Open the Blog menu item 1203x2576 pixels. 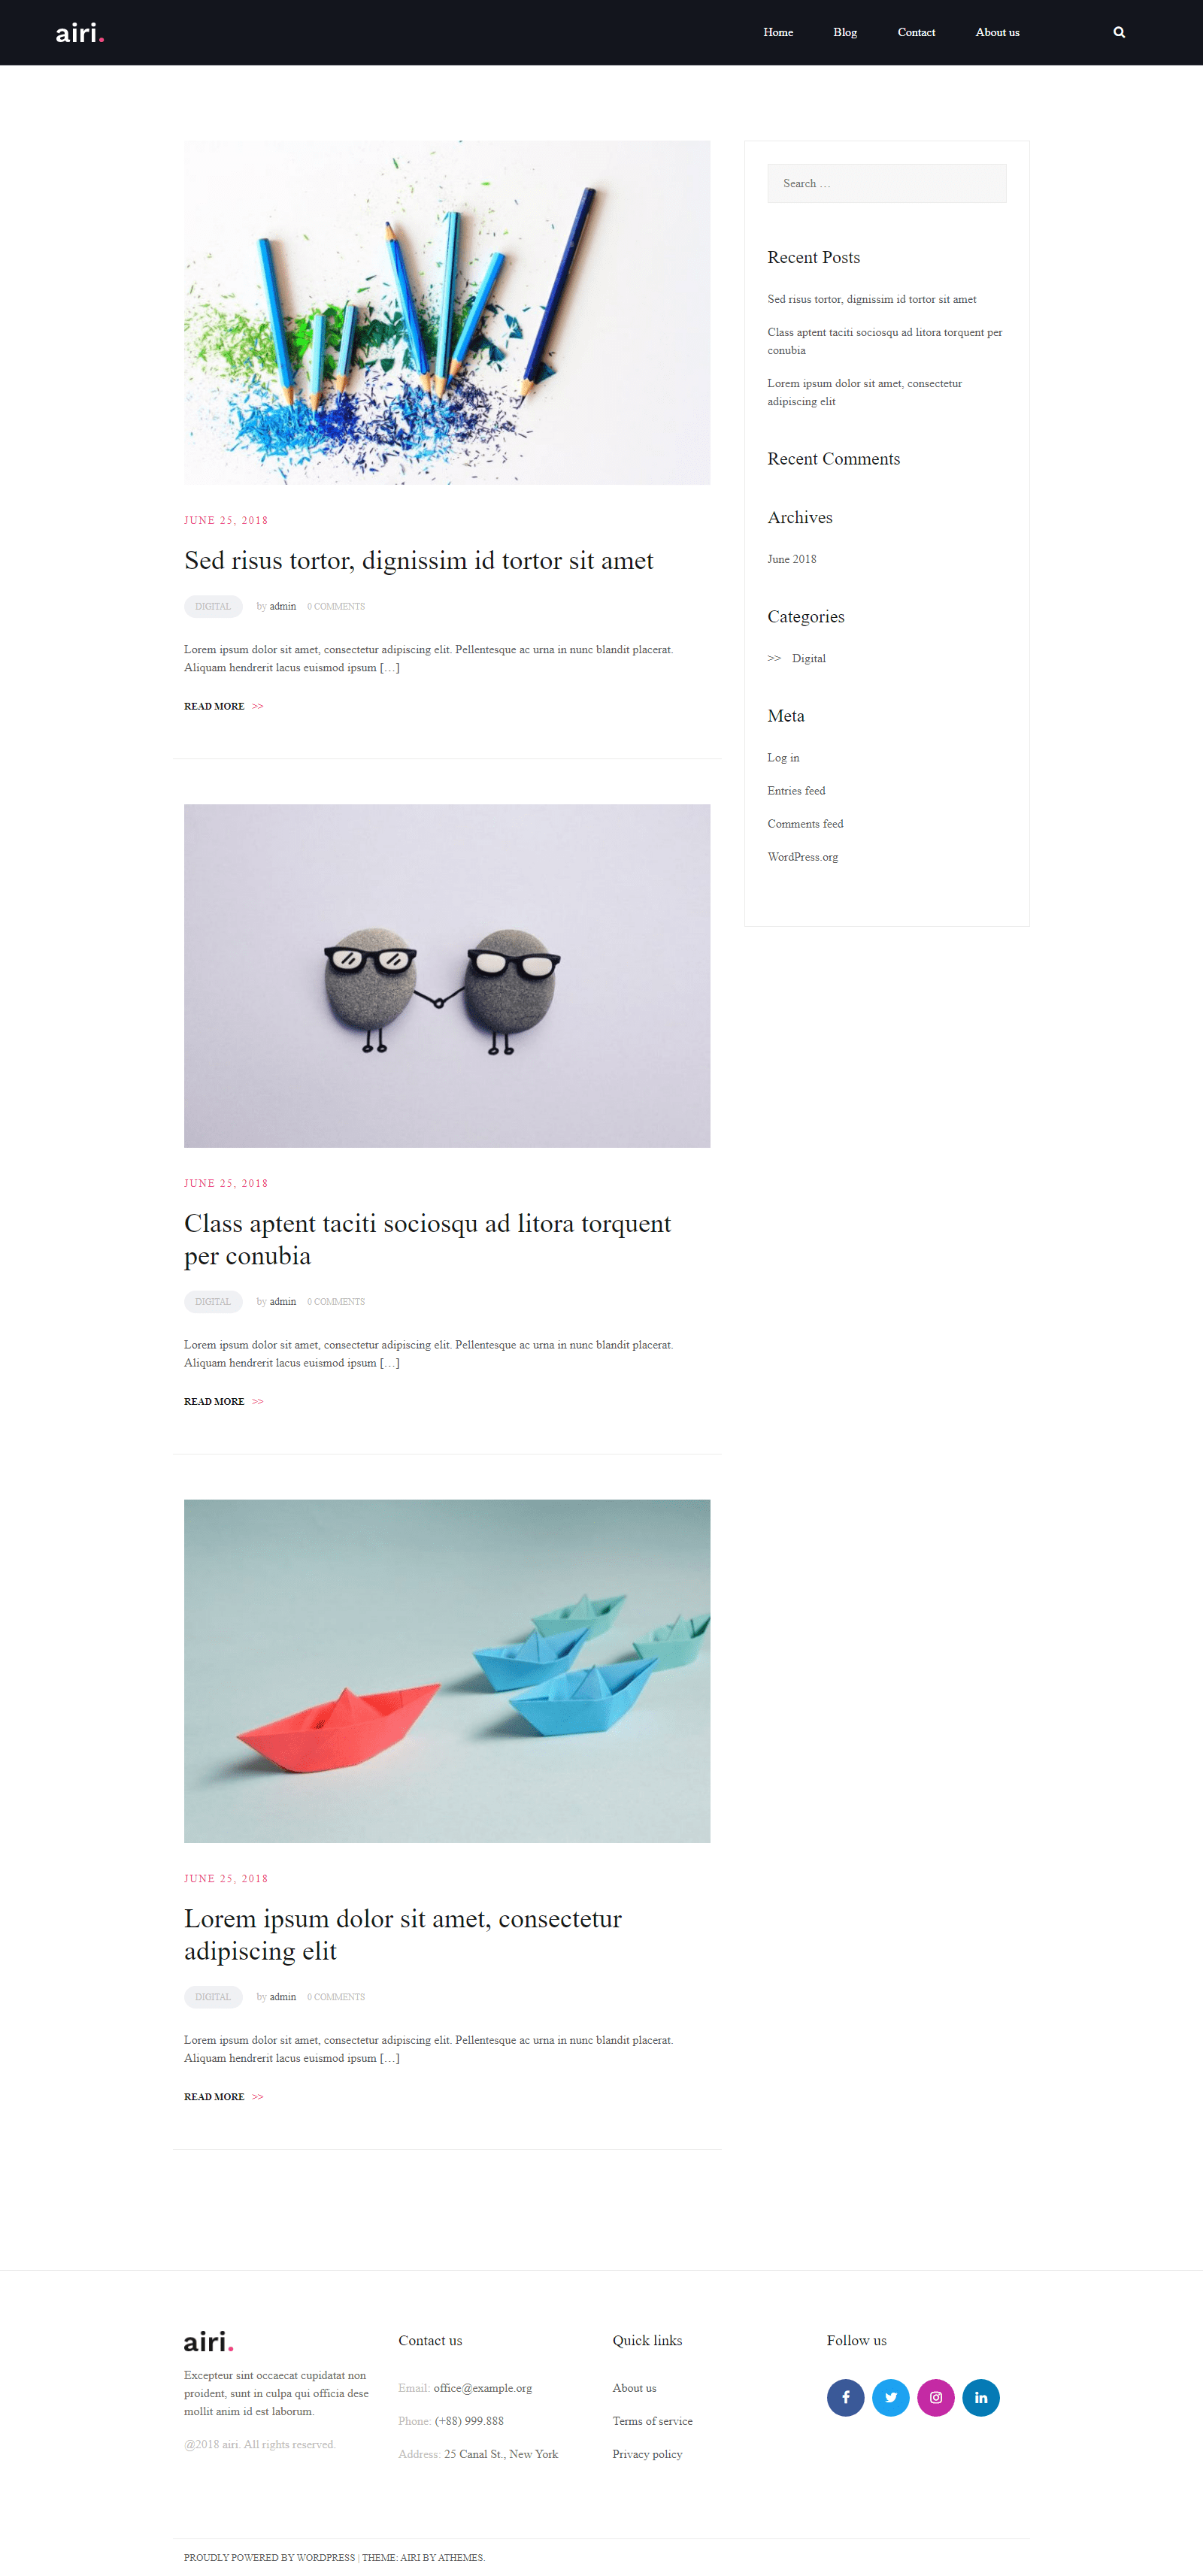point(845,32)
